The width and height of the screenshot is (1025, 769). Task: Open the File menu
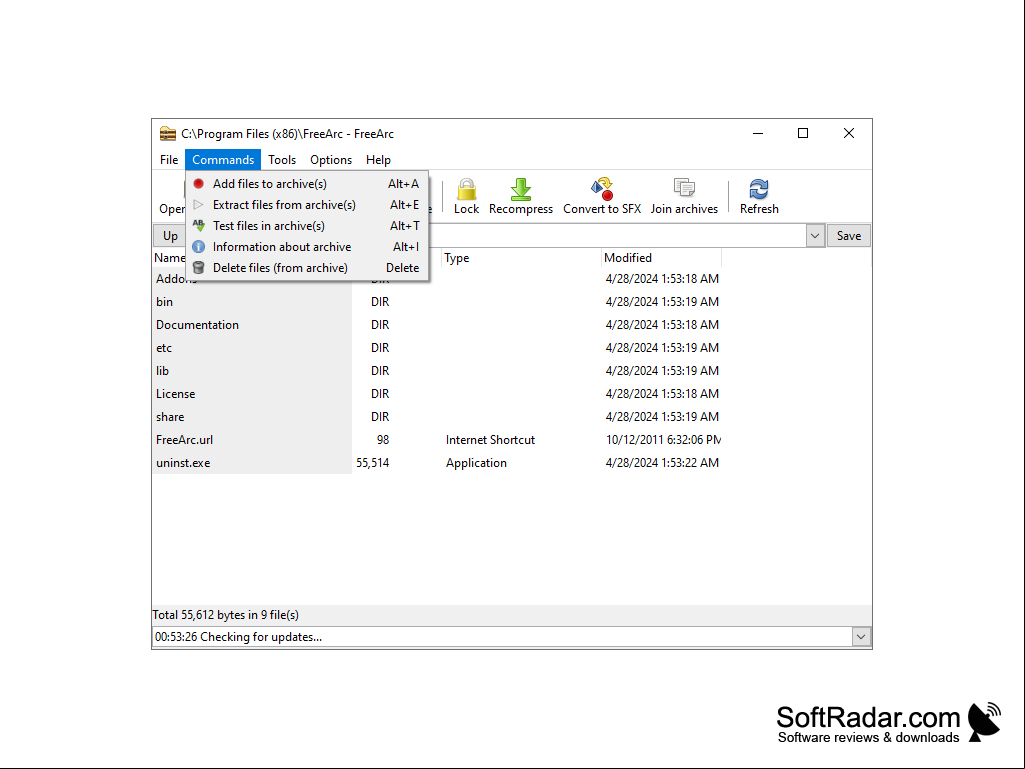169,160
